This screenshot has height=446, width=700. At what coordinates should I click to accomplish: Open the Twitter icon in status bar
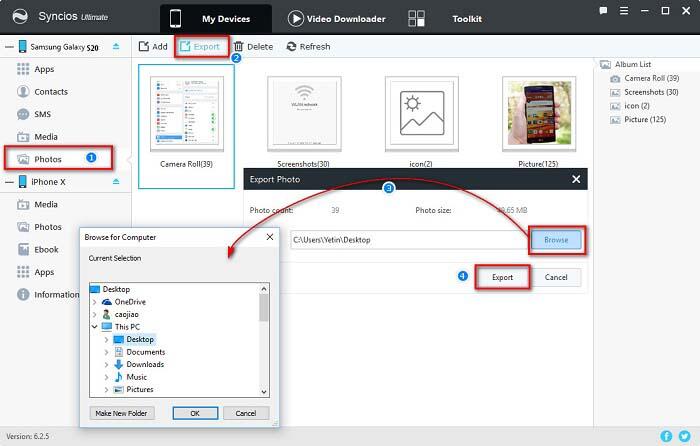click(685, 436)
